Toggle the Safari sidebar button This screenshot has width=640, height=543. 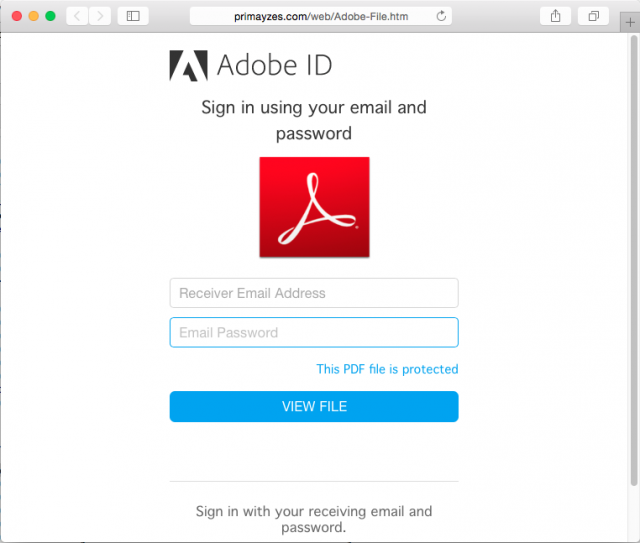coord(132,16)
